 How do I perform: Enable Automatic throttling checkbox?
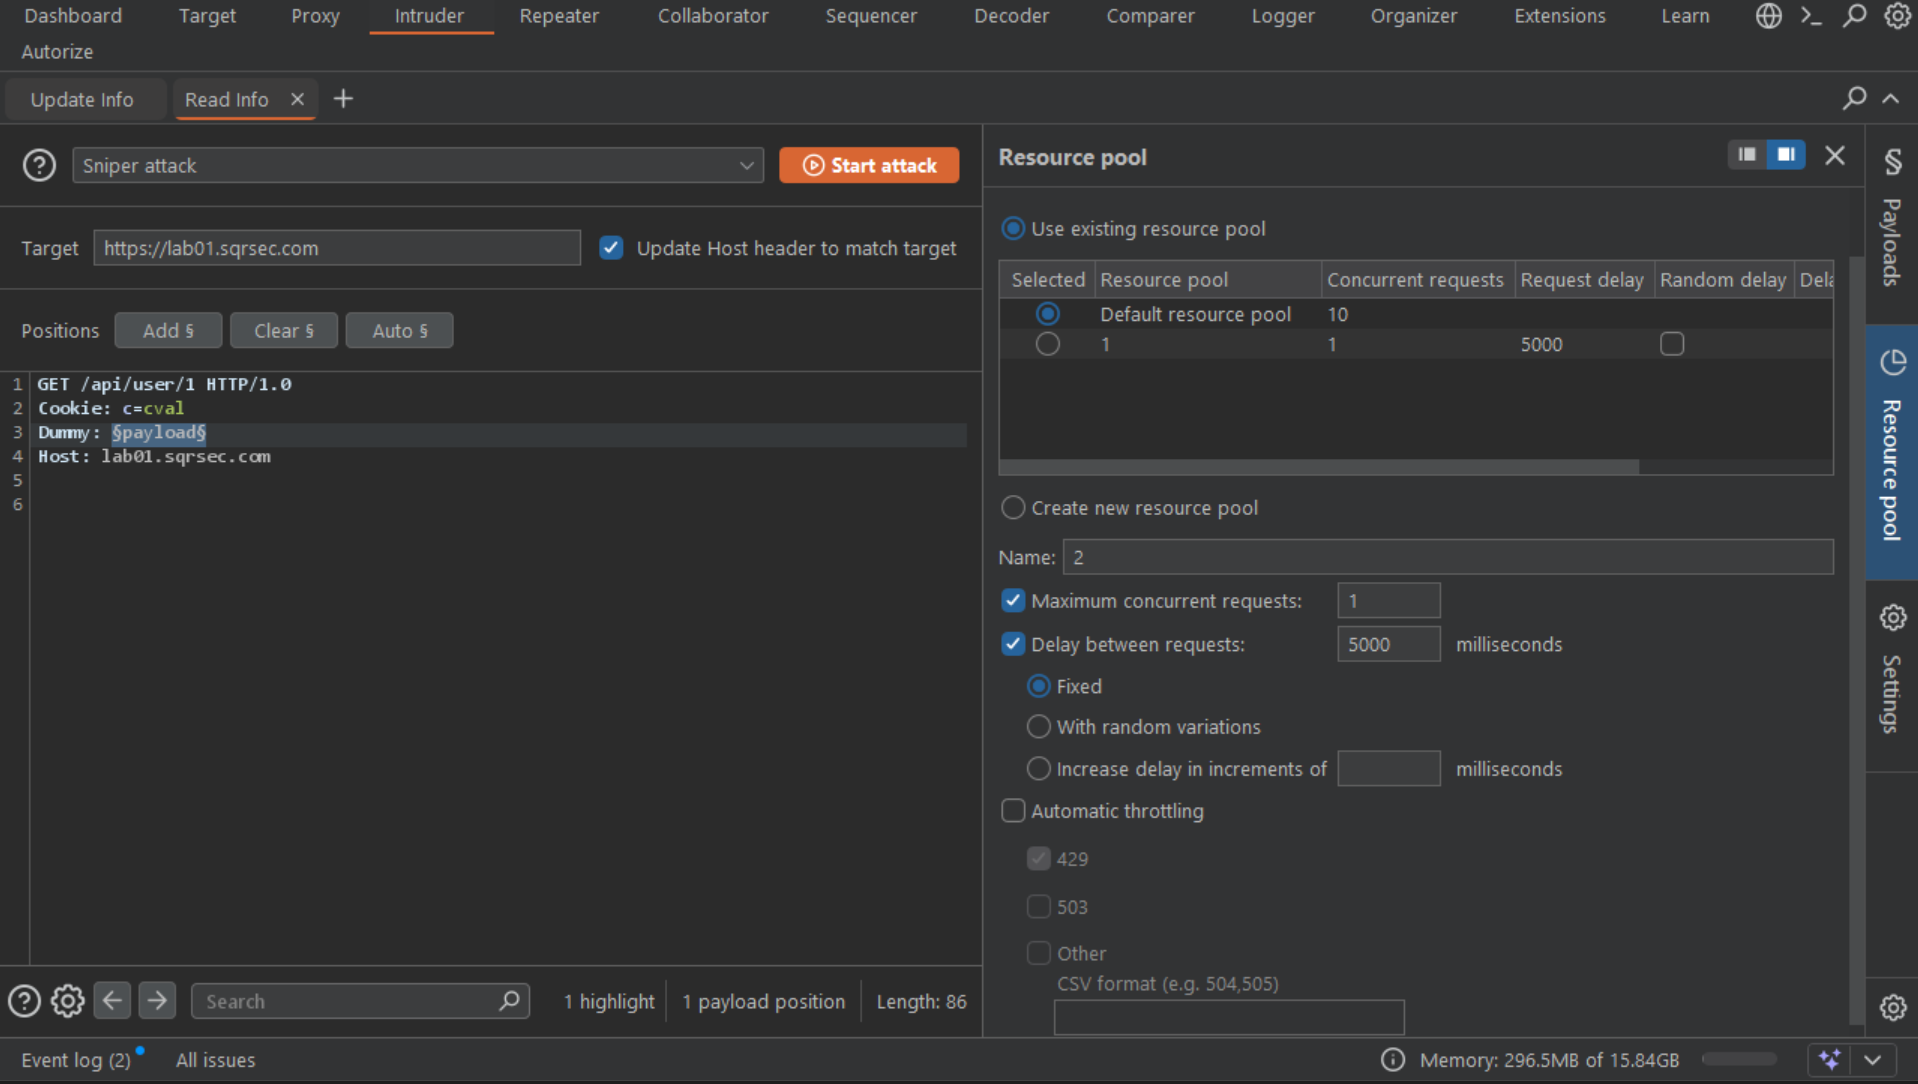point(1013,811)
